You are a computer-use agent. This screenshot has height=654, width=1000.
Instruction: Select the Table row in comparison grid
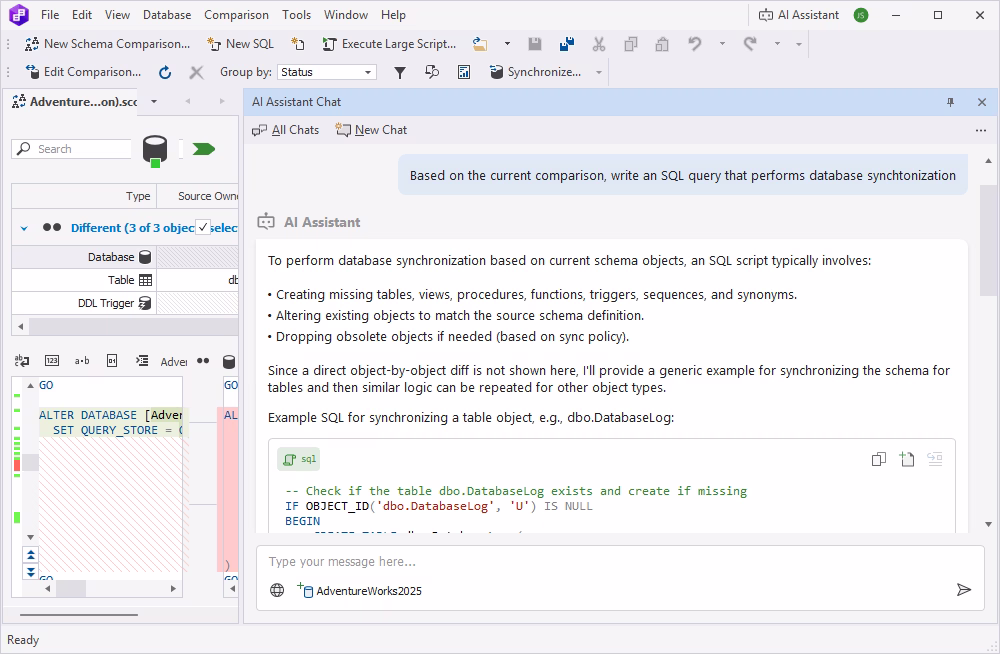tap(125, 280)
